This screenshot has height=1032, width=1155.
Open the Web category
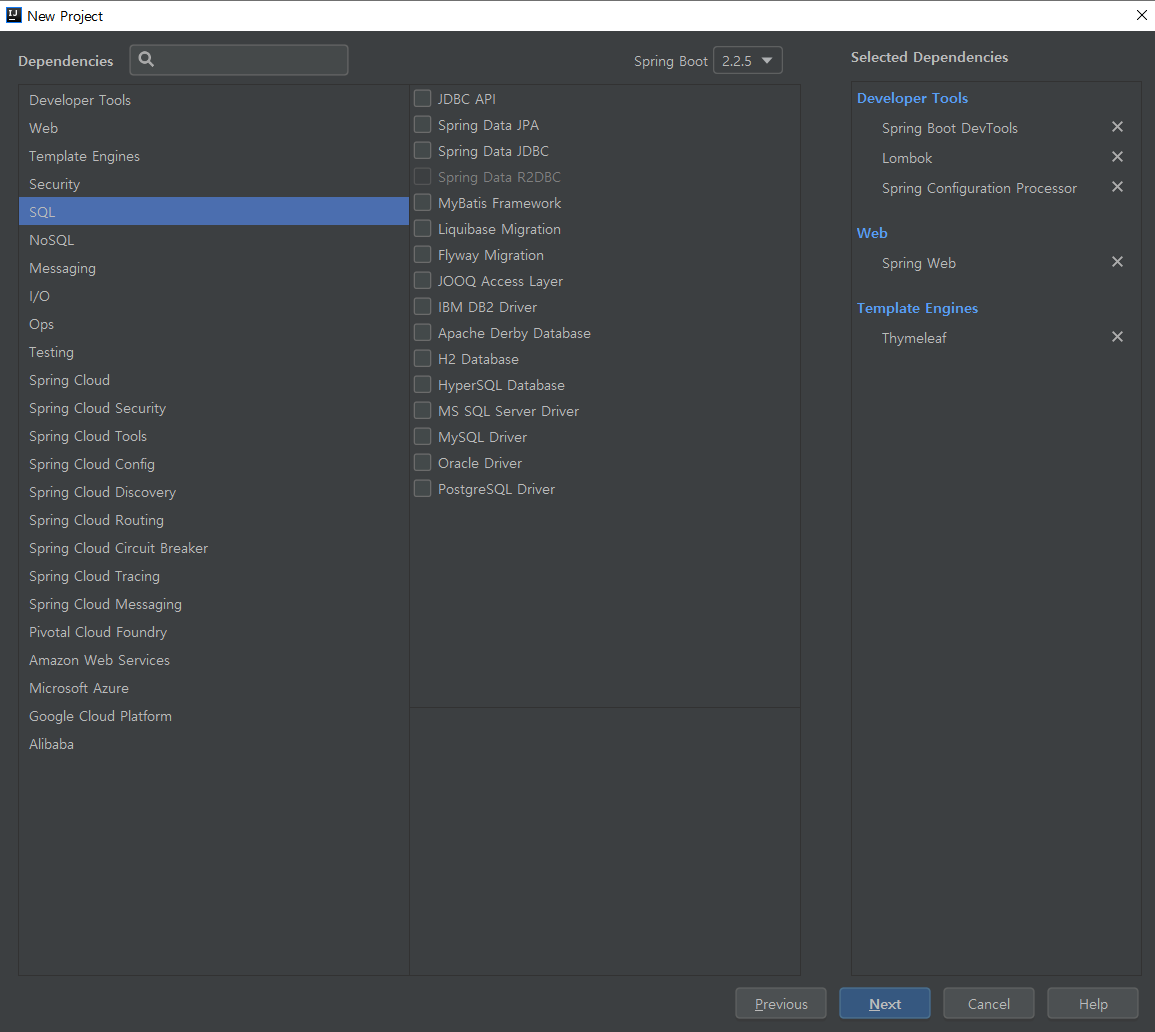click(214, 127)
